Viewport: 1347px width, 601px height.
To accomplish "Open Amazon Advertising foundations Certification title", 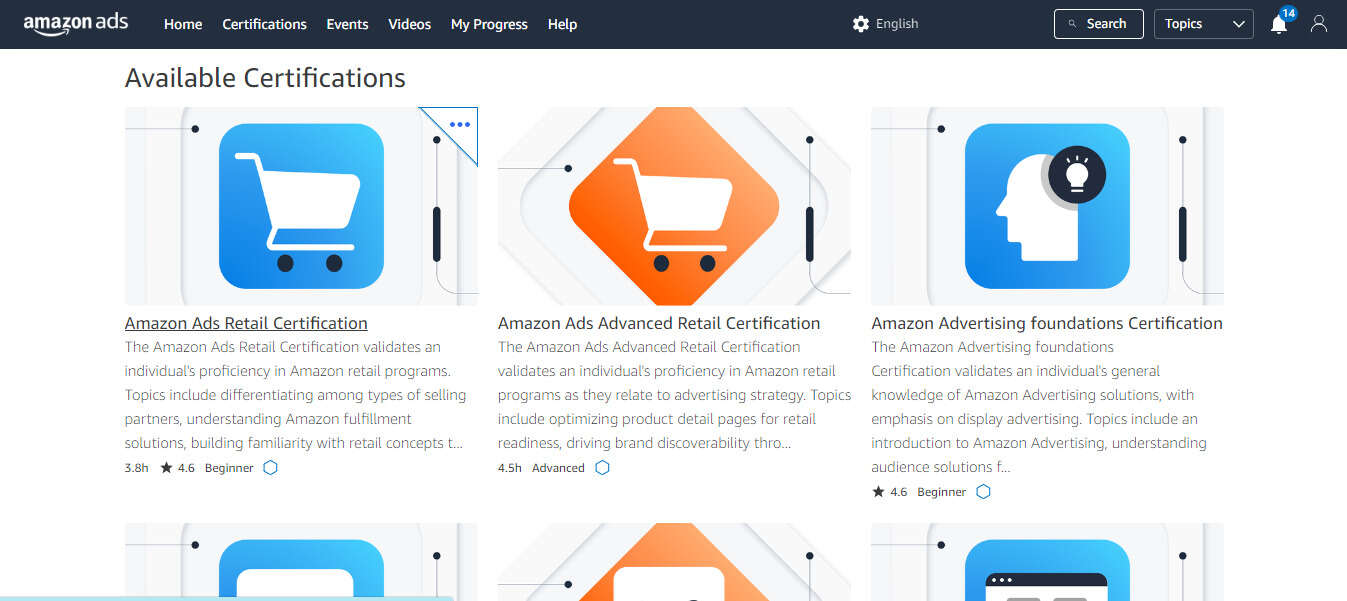I will (x=1047, y=323).
